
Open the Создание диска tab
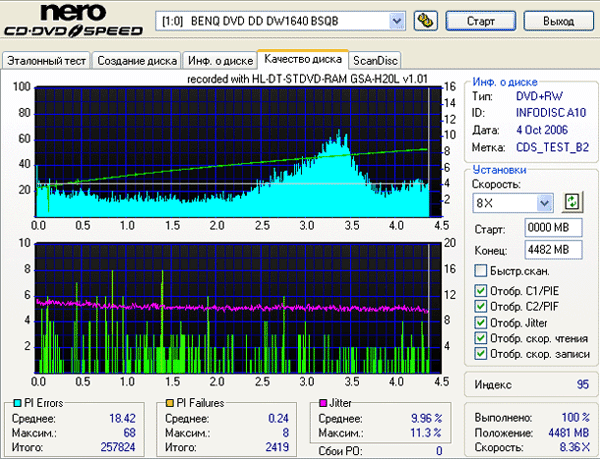(x=136, y=61)
